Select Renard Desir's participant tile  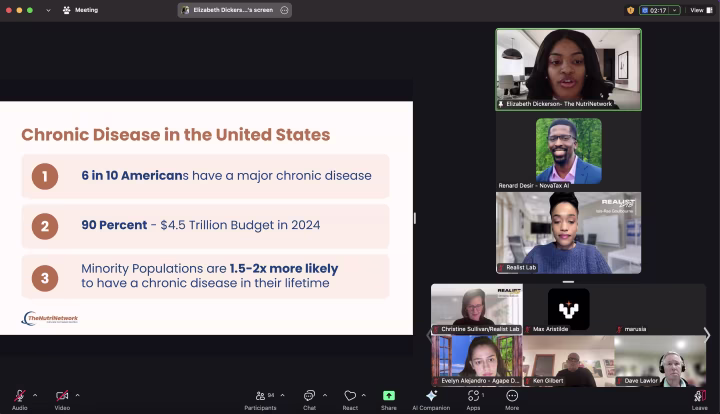point(568,151)
